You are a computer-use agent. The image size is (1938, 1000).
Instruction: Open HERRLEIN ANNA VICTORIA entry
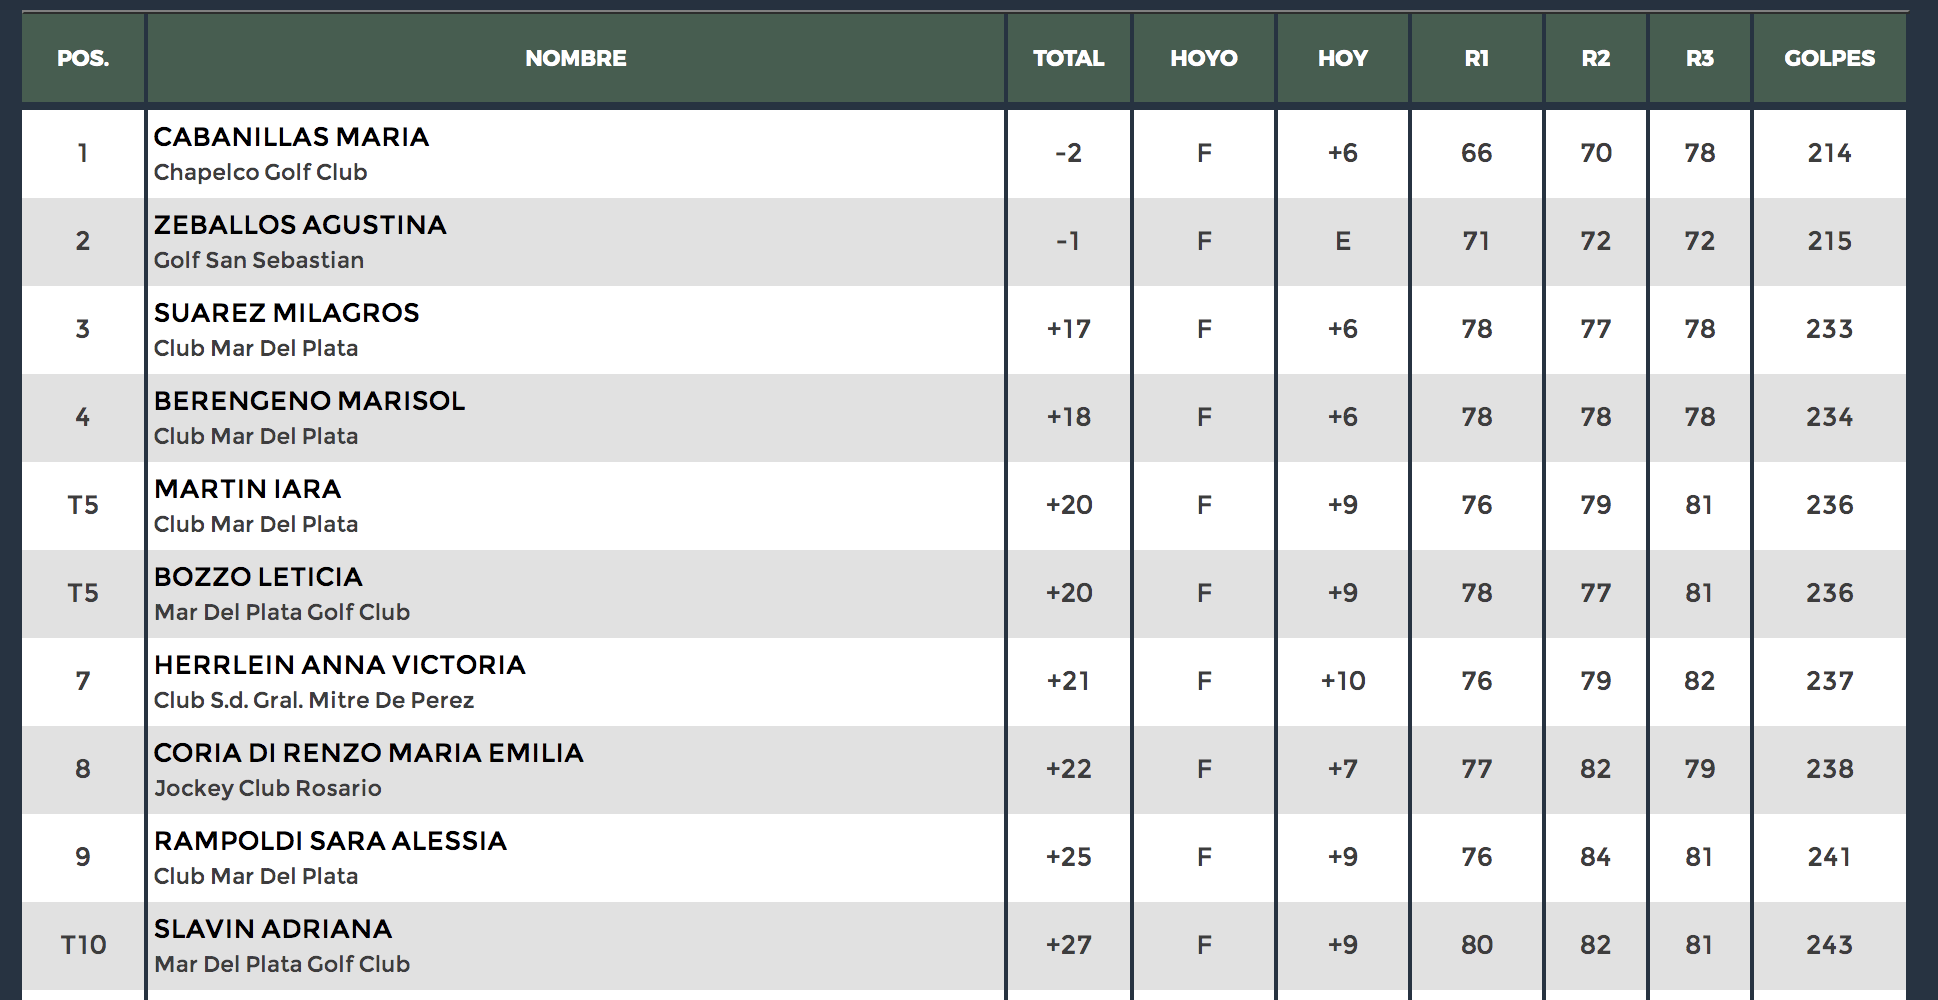pyautogui.click(x=339, y=665)
